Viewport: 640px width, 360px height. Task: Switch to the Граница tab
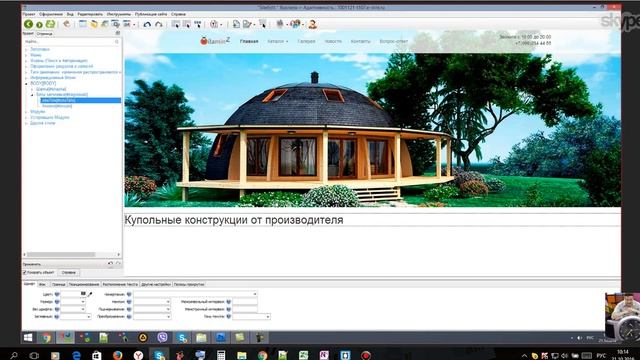point(58,284)
